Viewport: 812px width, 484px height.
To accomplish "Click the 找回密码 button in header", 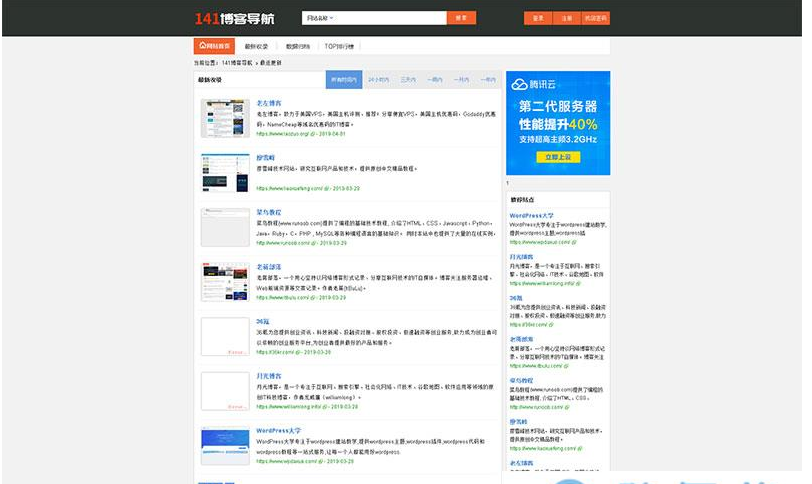I will [x=596, y=18].
